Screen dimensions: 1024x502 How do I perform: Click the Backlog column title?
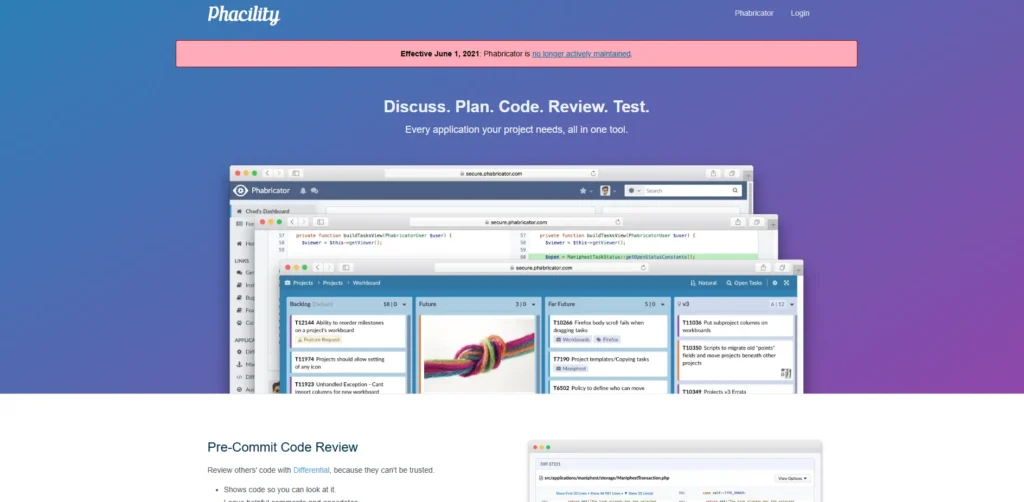coord(300,304)
